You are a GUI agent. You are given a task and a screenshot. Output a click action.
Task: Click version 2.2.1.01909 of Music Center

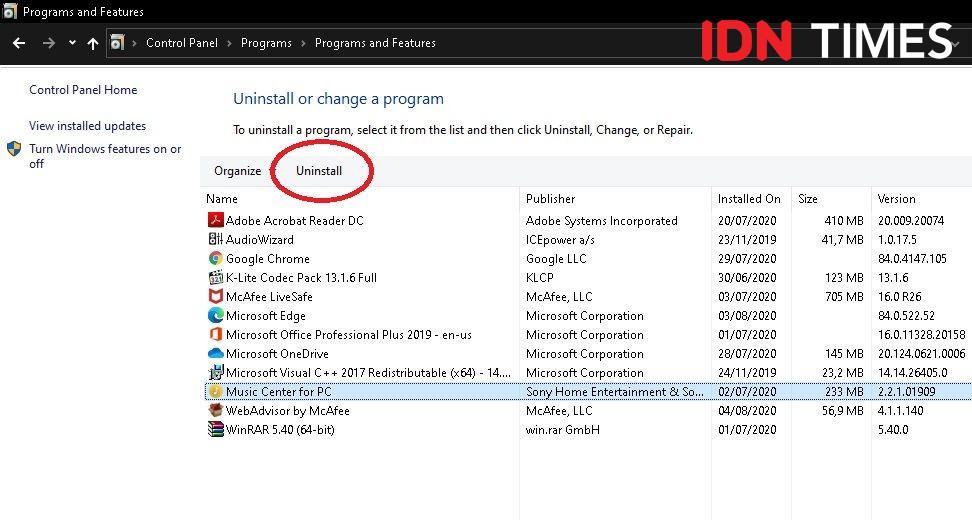907,392
